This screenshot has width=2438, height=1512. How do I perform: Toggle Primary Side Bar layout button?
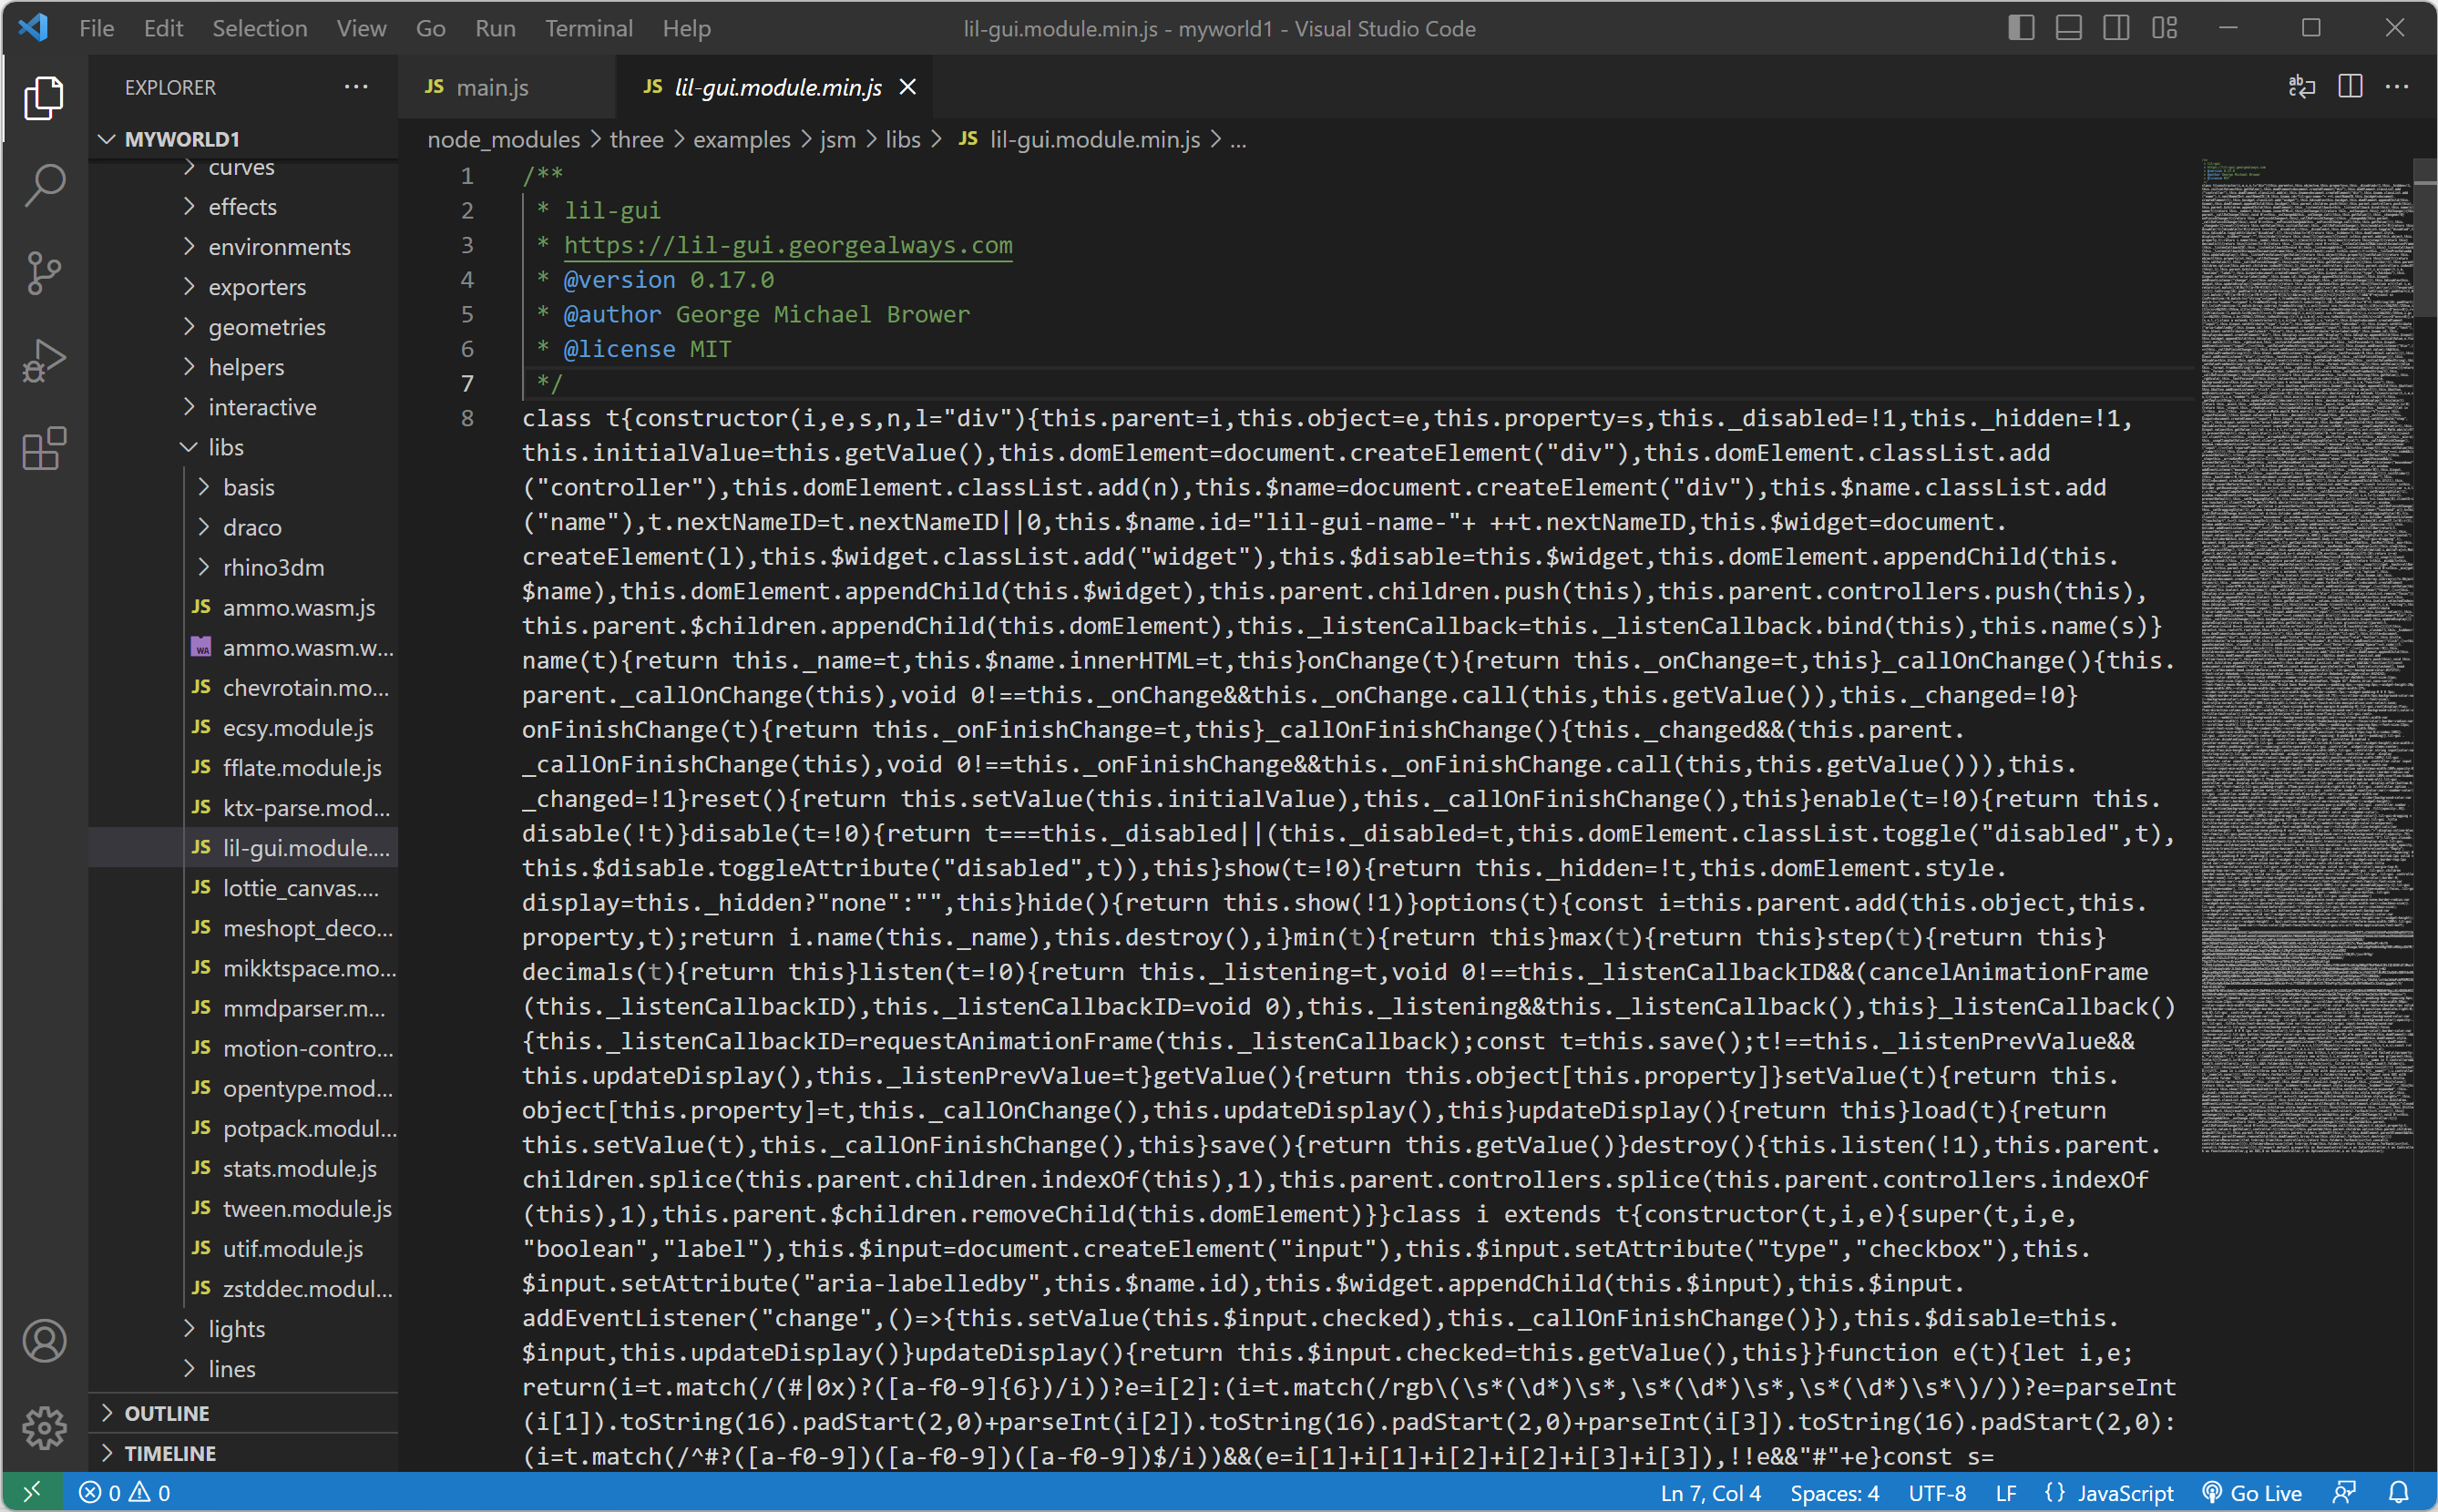pos(2021,28)
